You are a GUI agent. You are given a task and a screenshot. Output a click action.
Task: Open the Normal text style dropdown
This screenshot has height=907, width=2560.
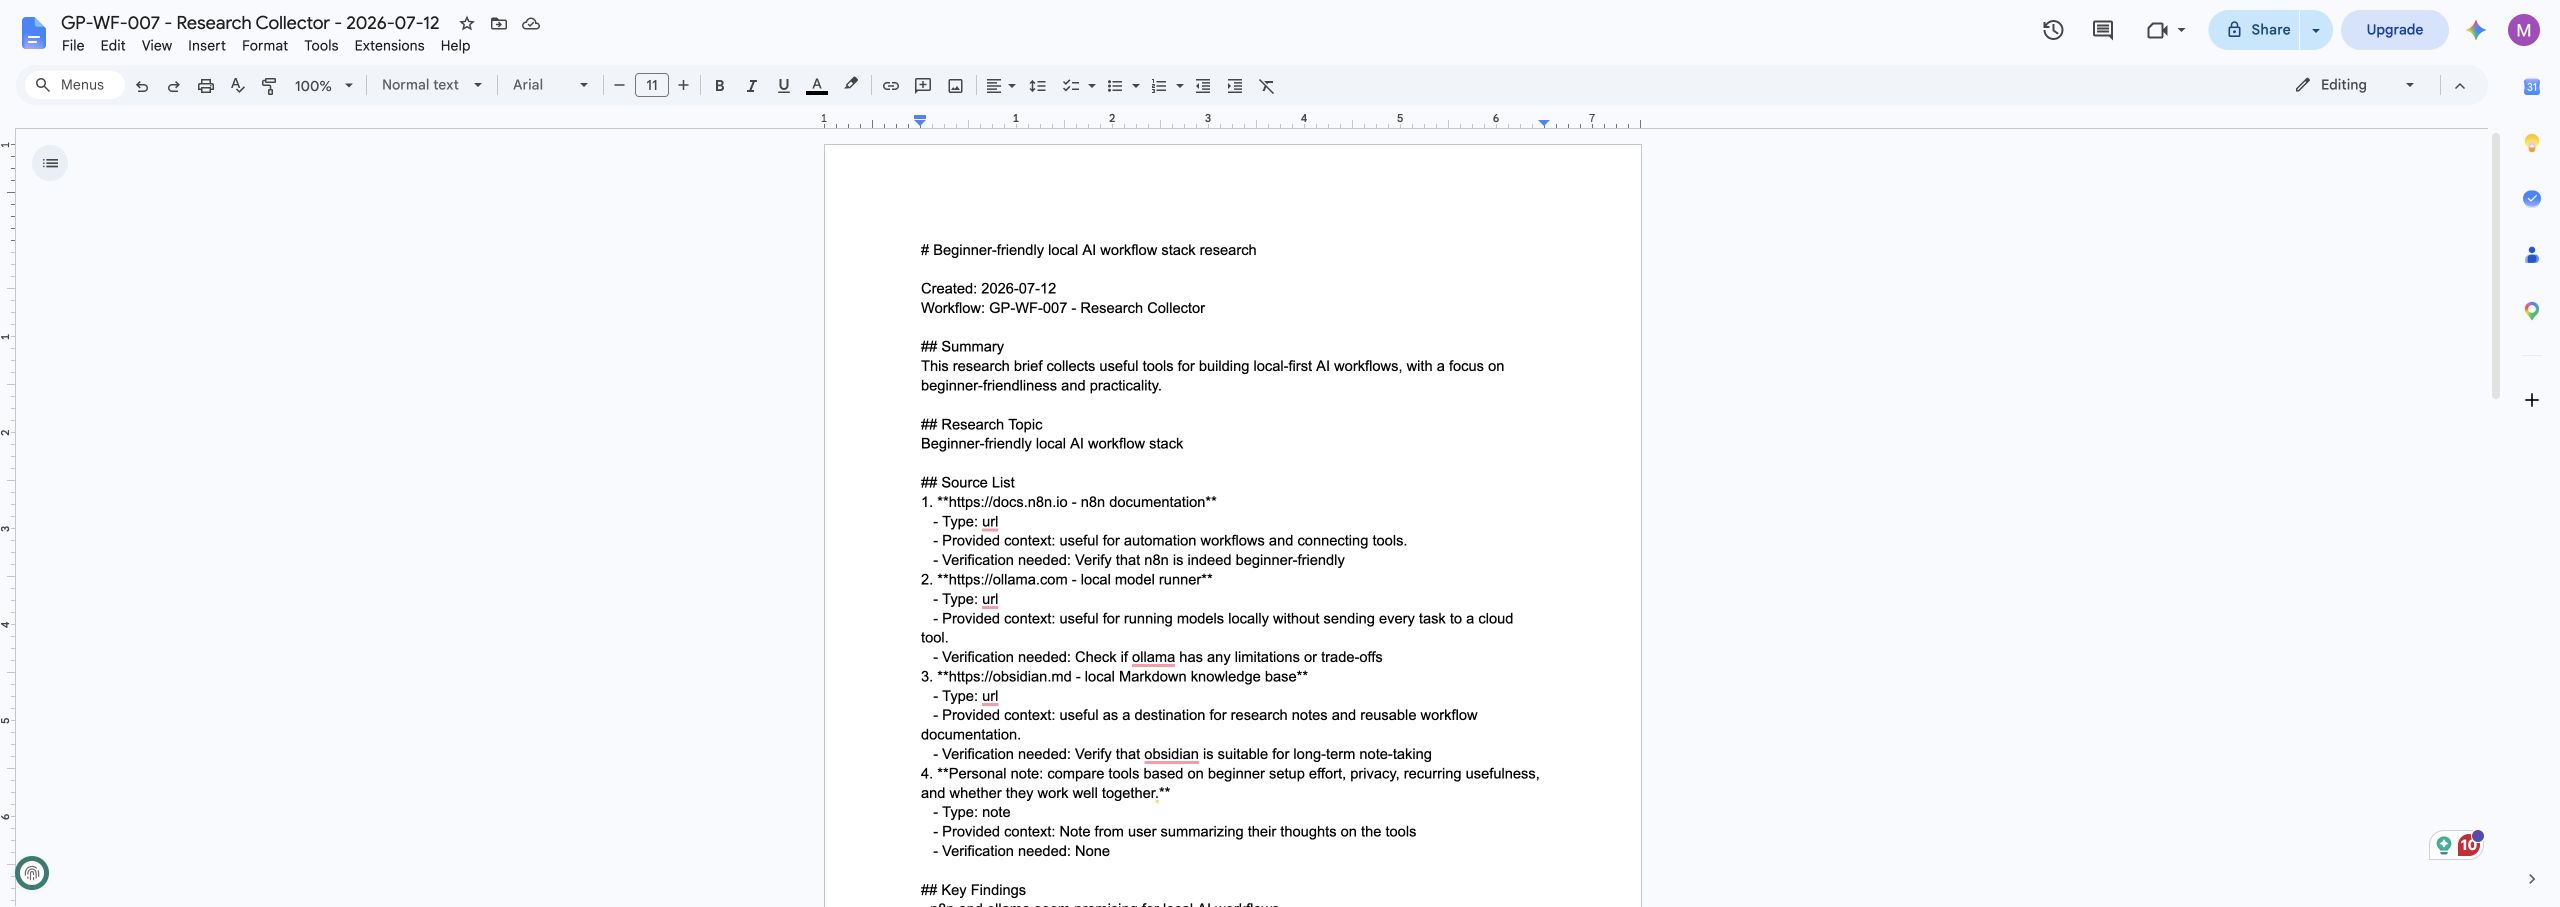432,85
